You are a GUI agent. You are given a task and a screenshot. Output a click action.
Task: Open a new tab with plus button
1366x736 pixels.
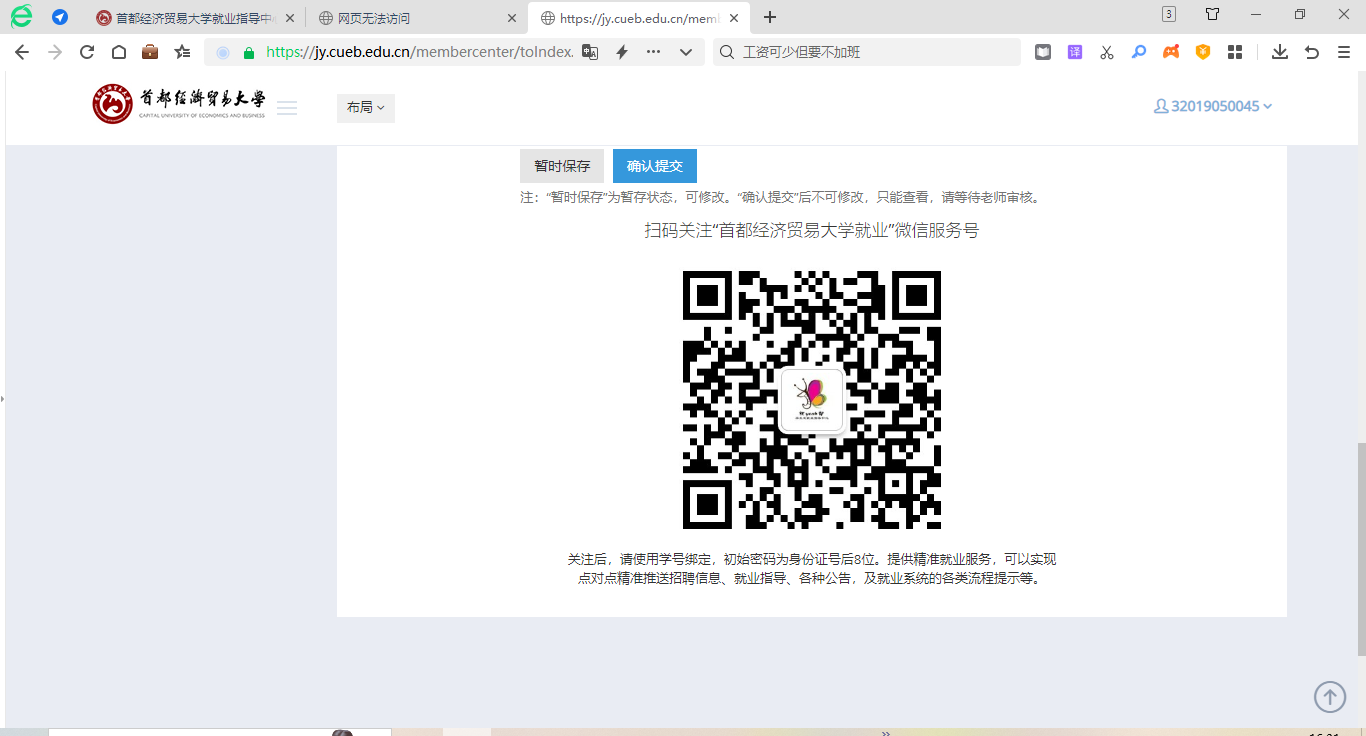click(770, 17)
